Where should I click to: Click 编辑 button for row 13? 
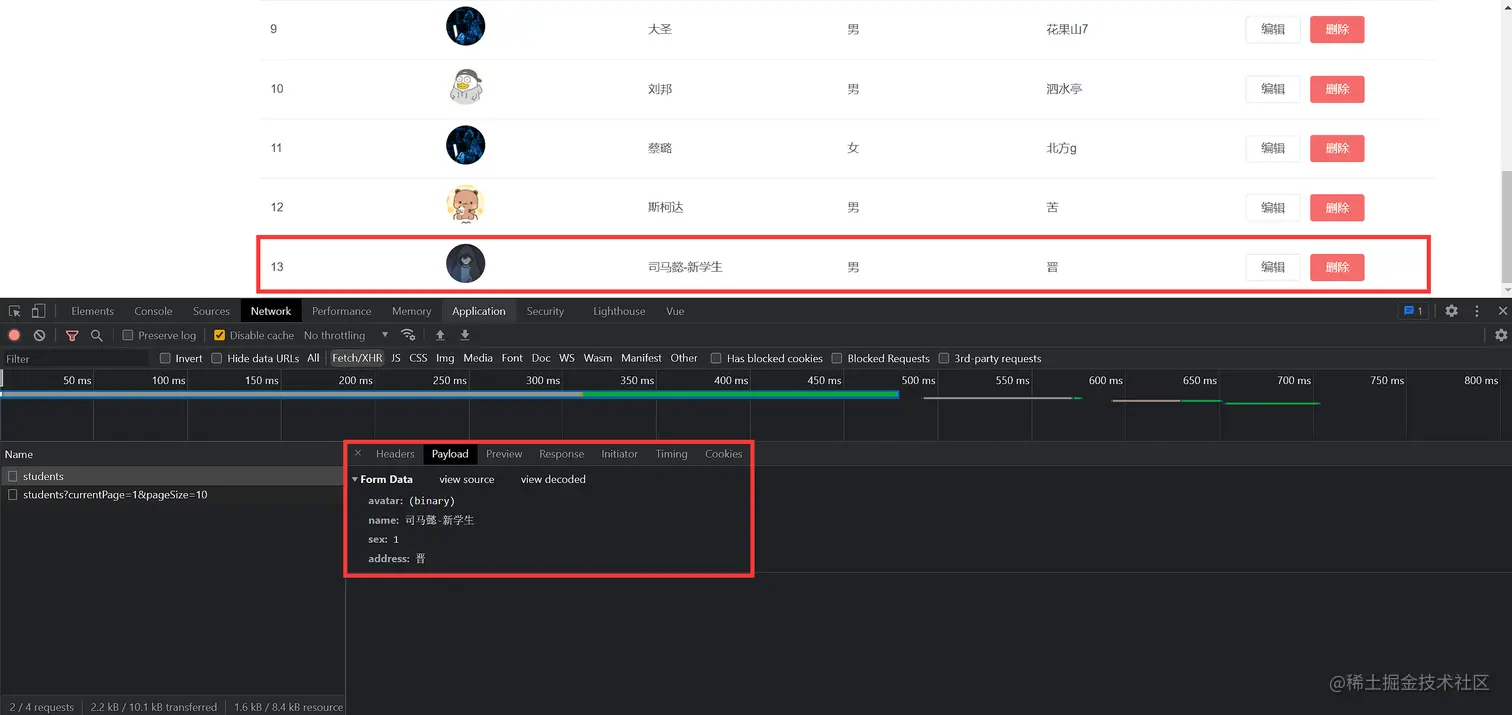[1273, 267]
